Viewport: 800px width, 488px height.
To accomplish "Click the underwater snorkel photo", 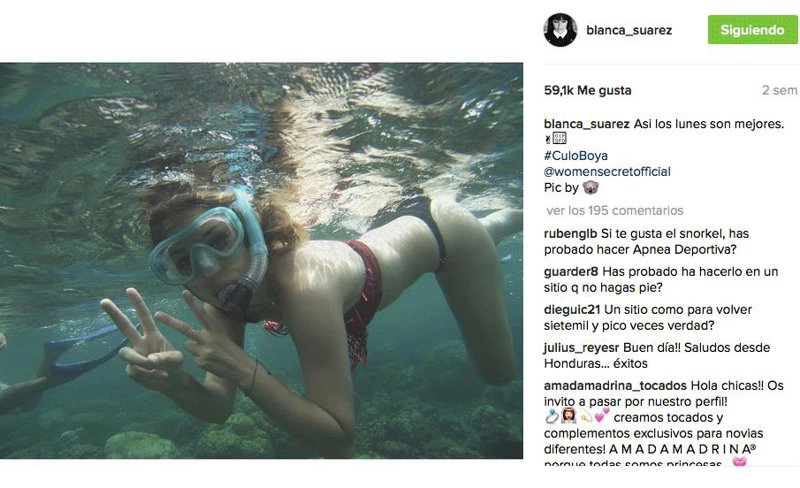I will pyautogui.click(x=261, y=260).
